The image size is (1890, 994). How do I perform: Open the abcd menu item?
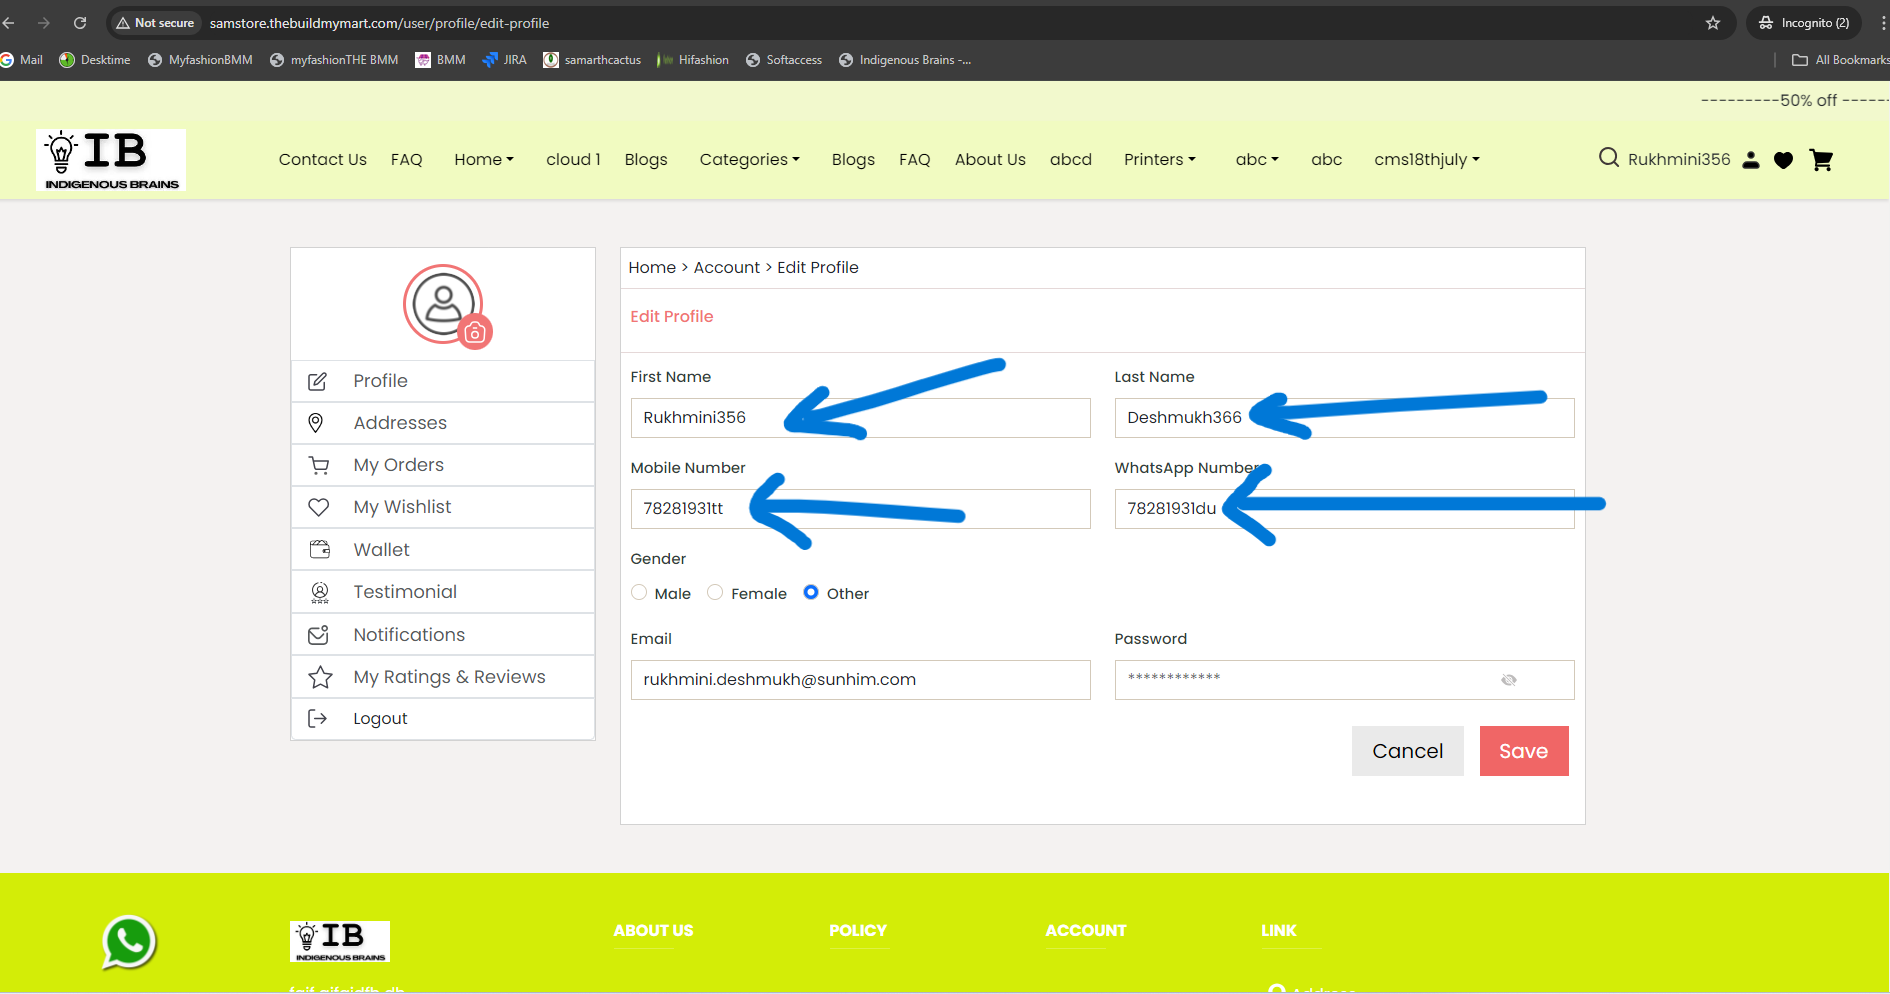(1070, 159)
